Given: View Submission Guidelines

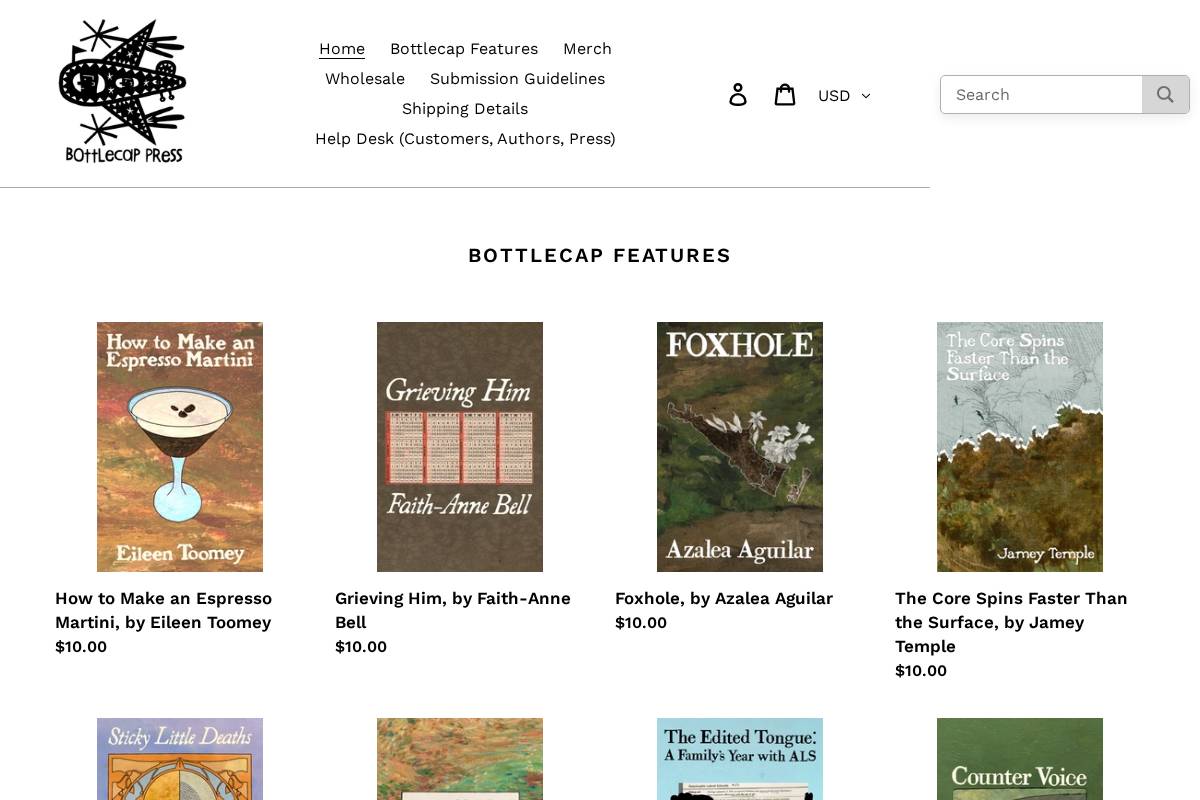Looking at the screenshot, I should coord(517,78).
